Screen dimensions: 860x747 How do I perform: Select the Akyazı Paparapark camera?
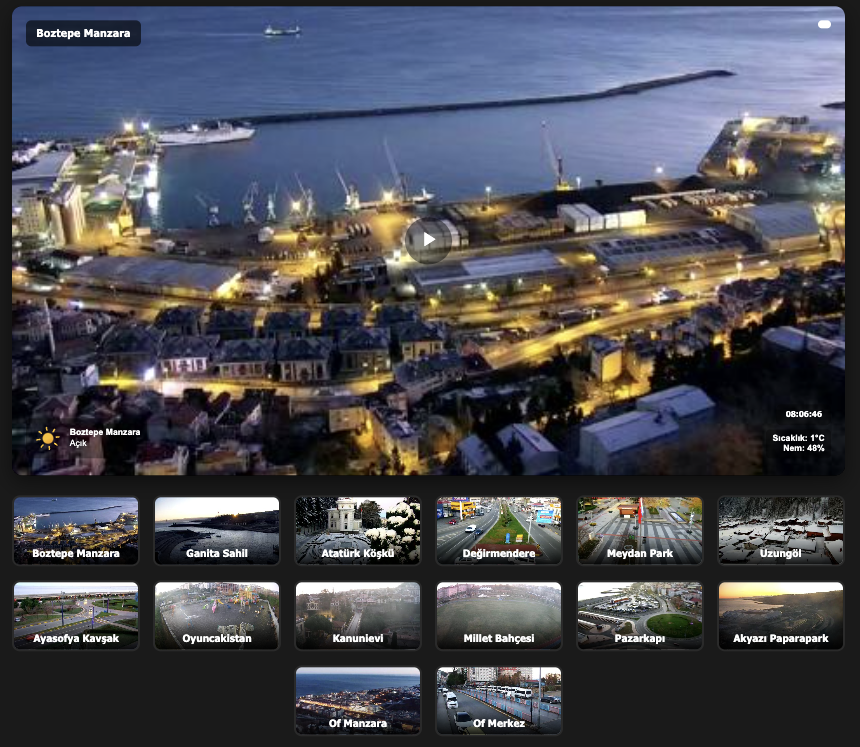[781, 616]
